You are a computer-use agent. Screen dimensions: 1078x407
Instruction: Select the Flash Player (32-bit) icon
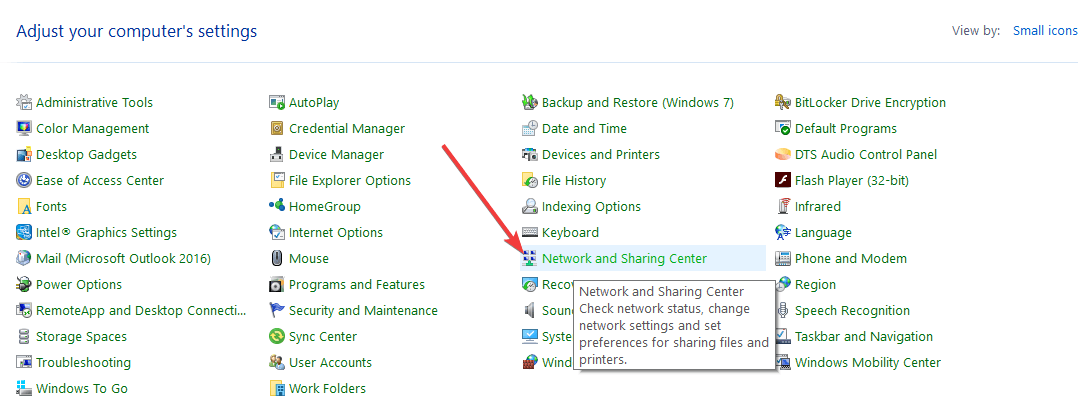(784, 181)
